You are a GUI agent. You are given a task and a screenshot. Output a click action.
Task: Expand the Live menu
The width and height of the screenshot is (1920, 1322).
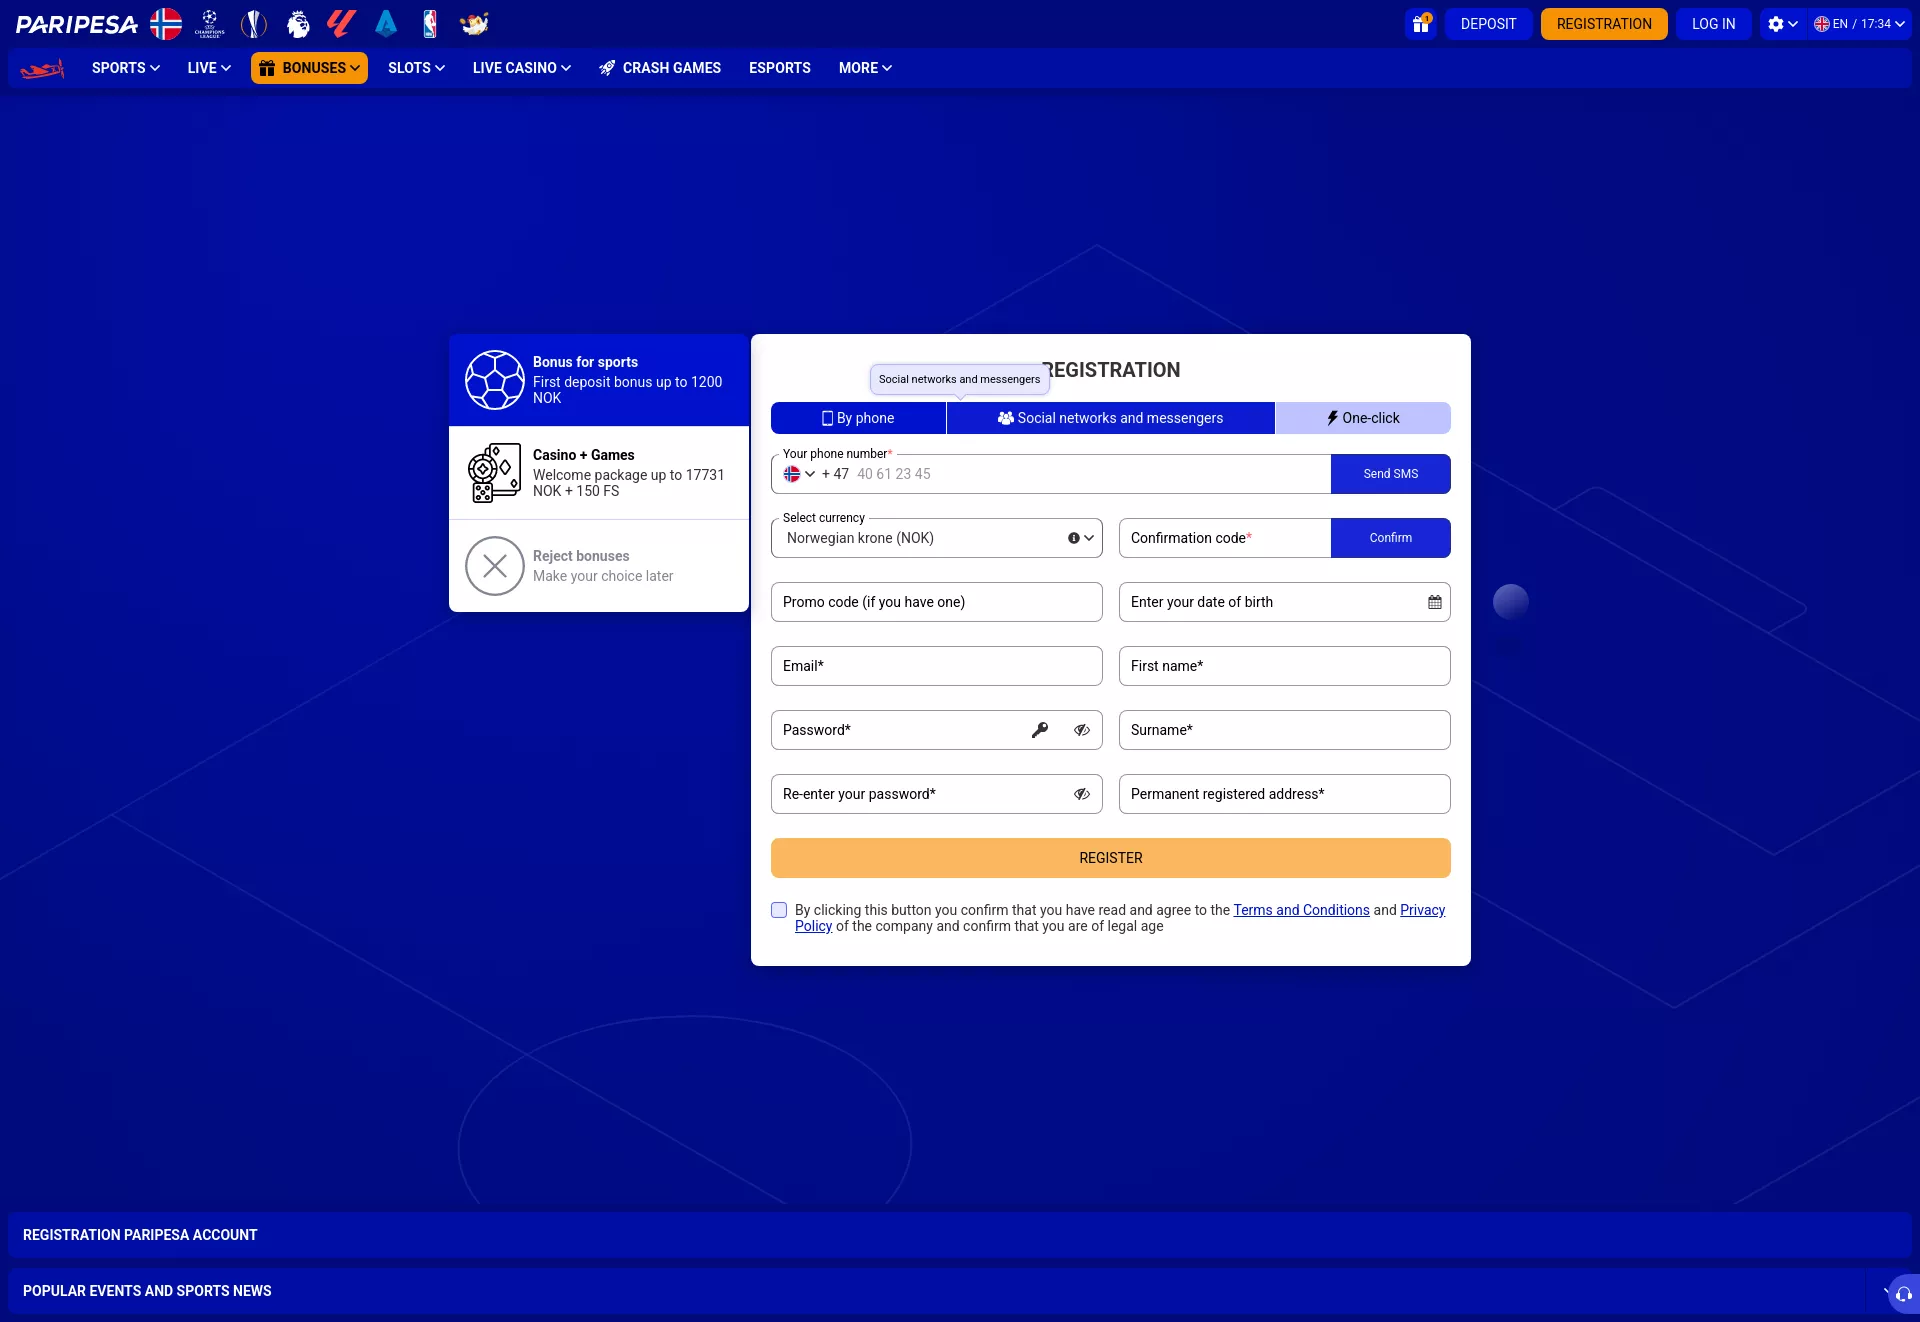coord(209,68)
